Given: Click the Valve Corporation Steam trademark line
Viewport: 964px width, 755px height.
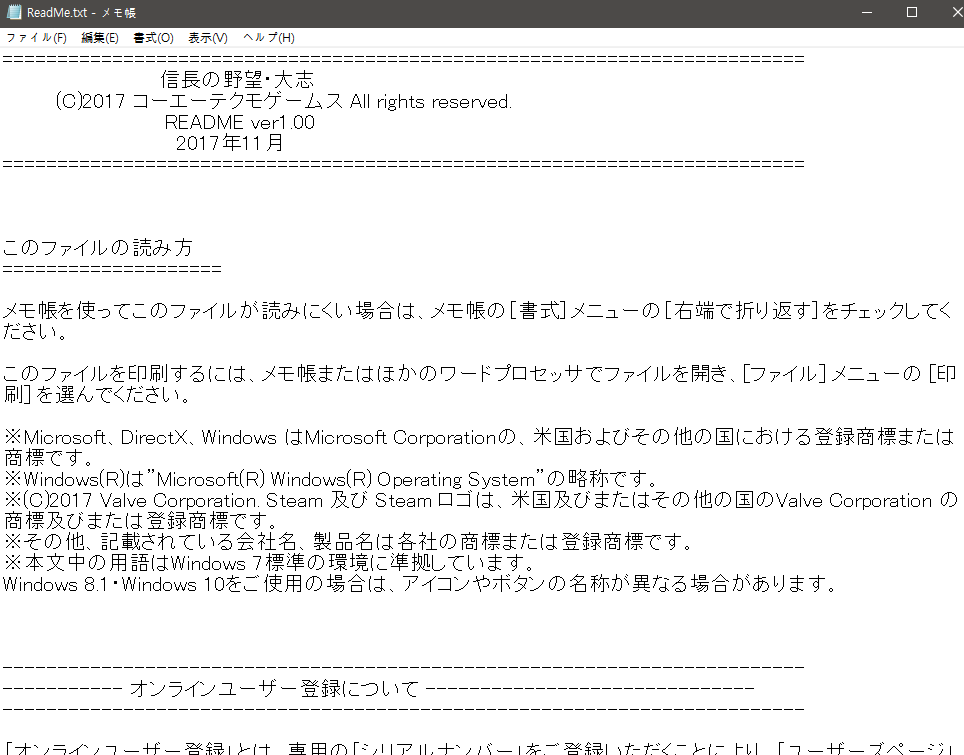Looking at the screenshot, I should tap(481, 500).
